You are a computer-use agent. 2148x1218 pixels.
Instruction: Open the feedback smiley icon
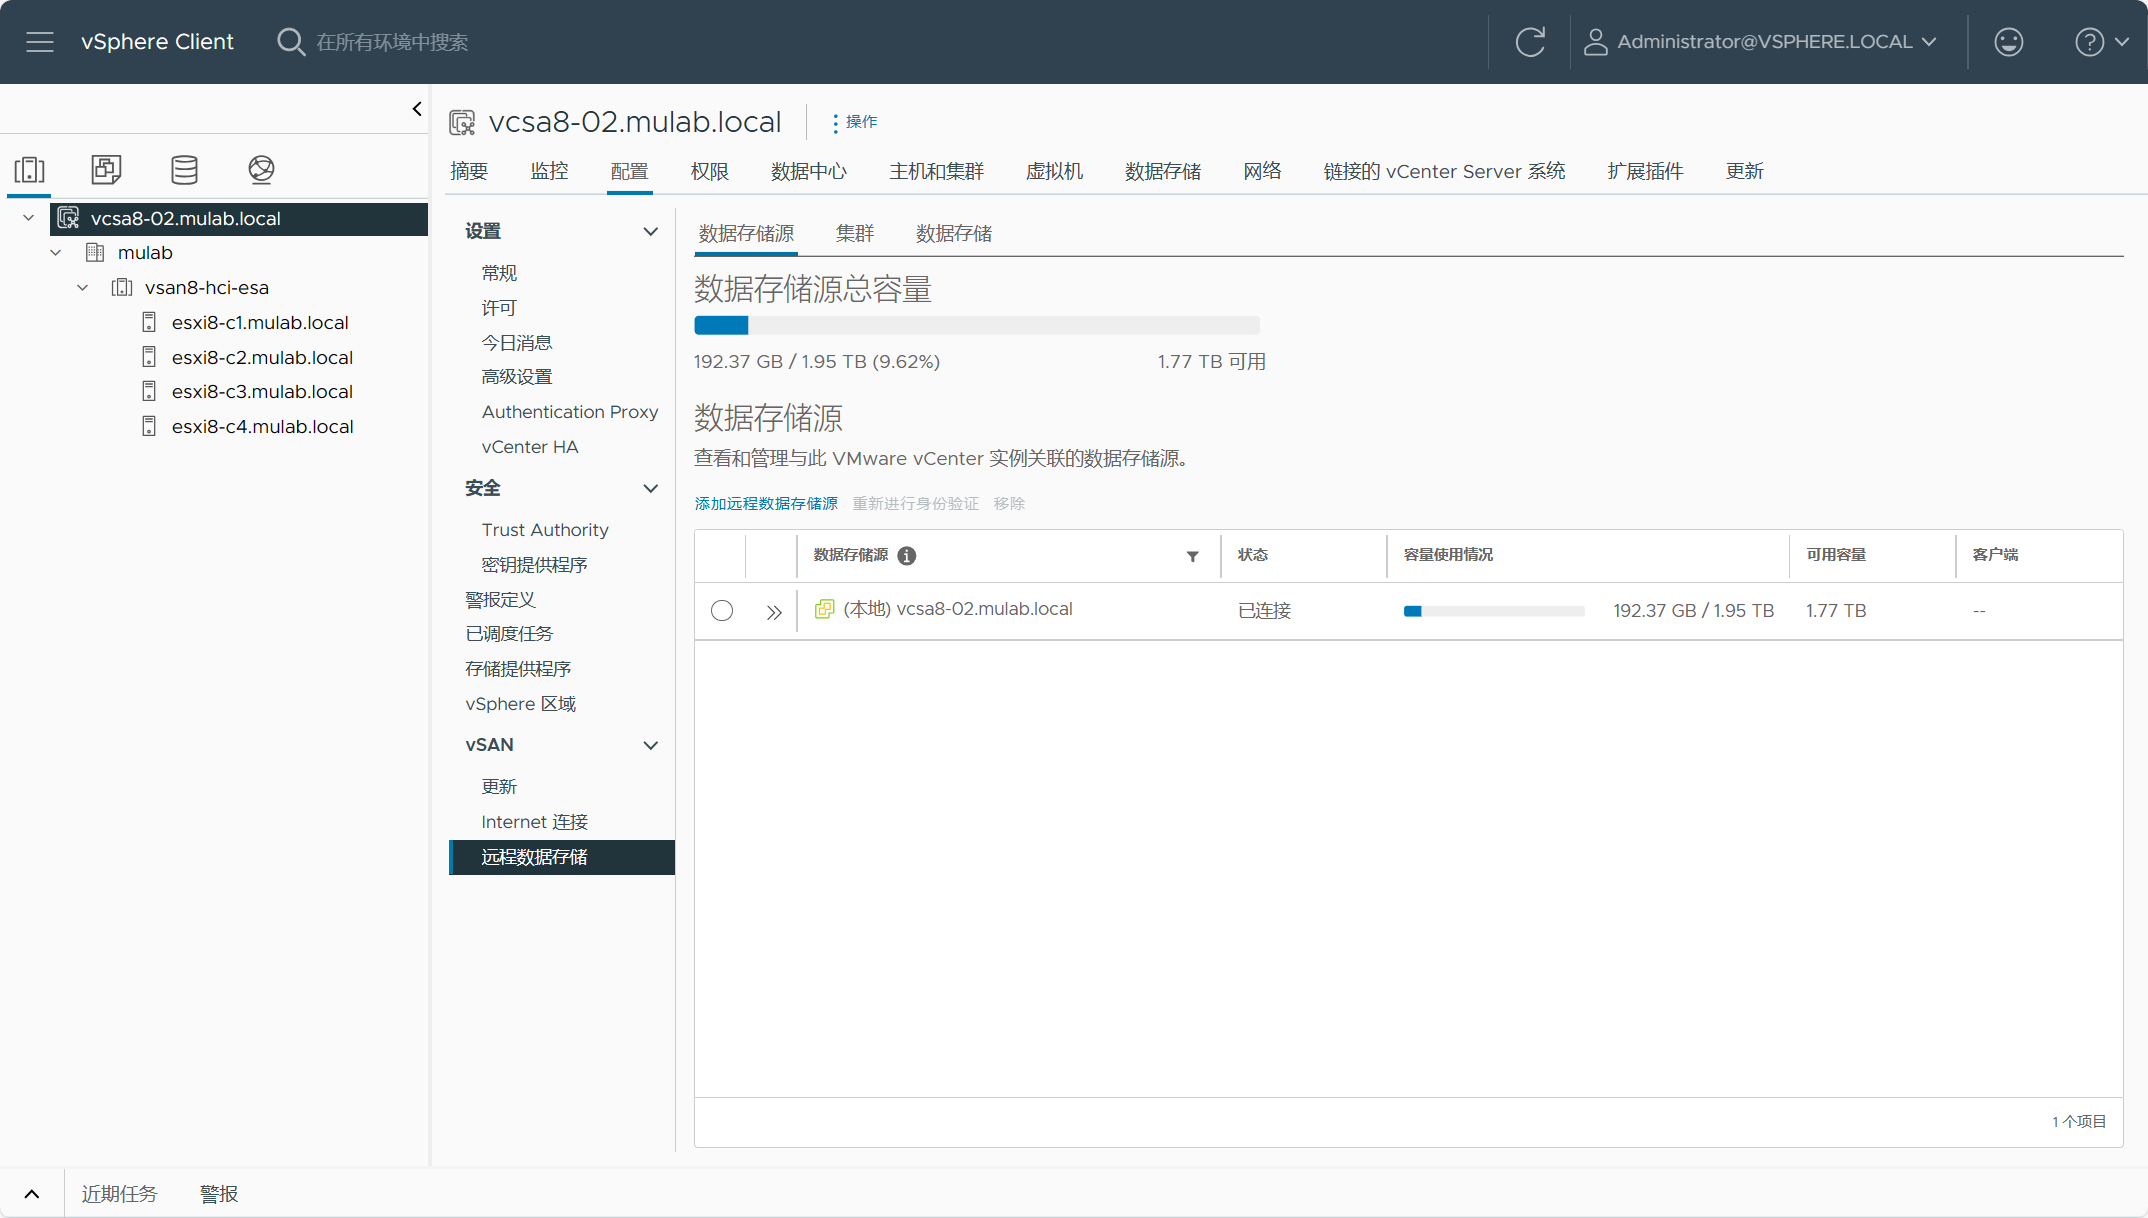[x=2008, y=42]
